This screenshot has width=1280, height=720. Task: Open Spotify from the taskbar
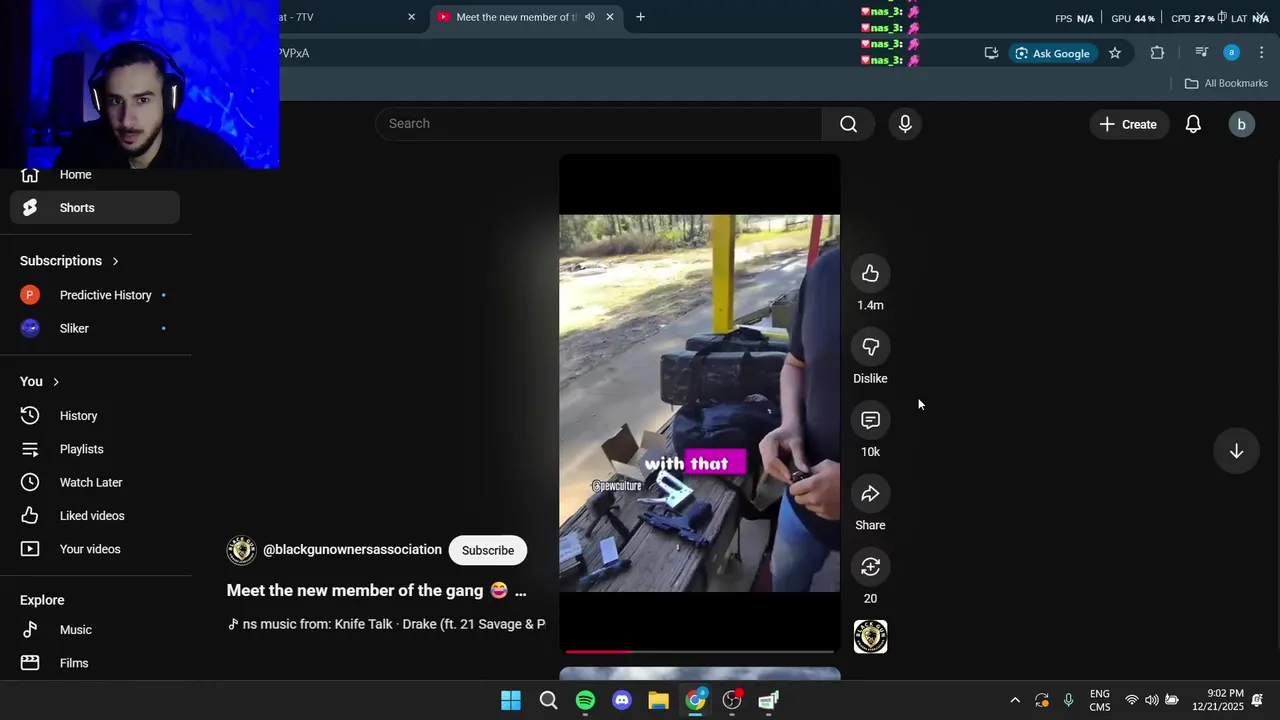coord(585,700)
